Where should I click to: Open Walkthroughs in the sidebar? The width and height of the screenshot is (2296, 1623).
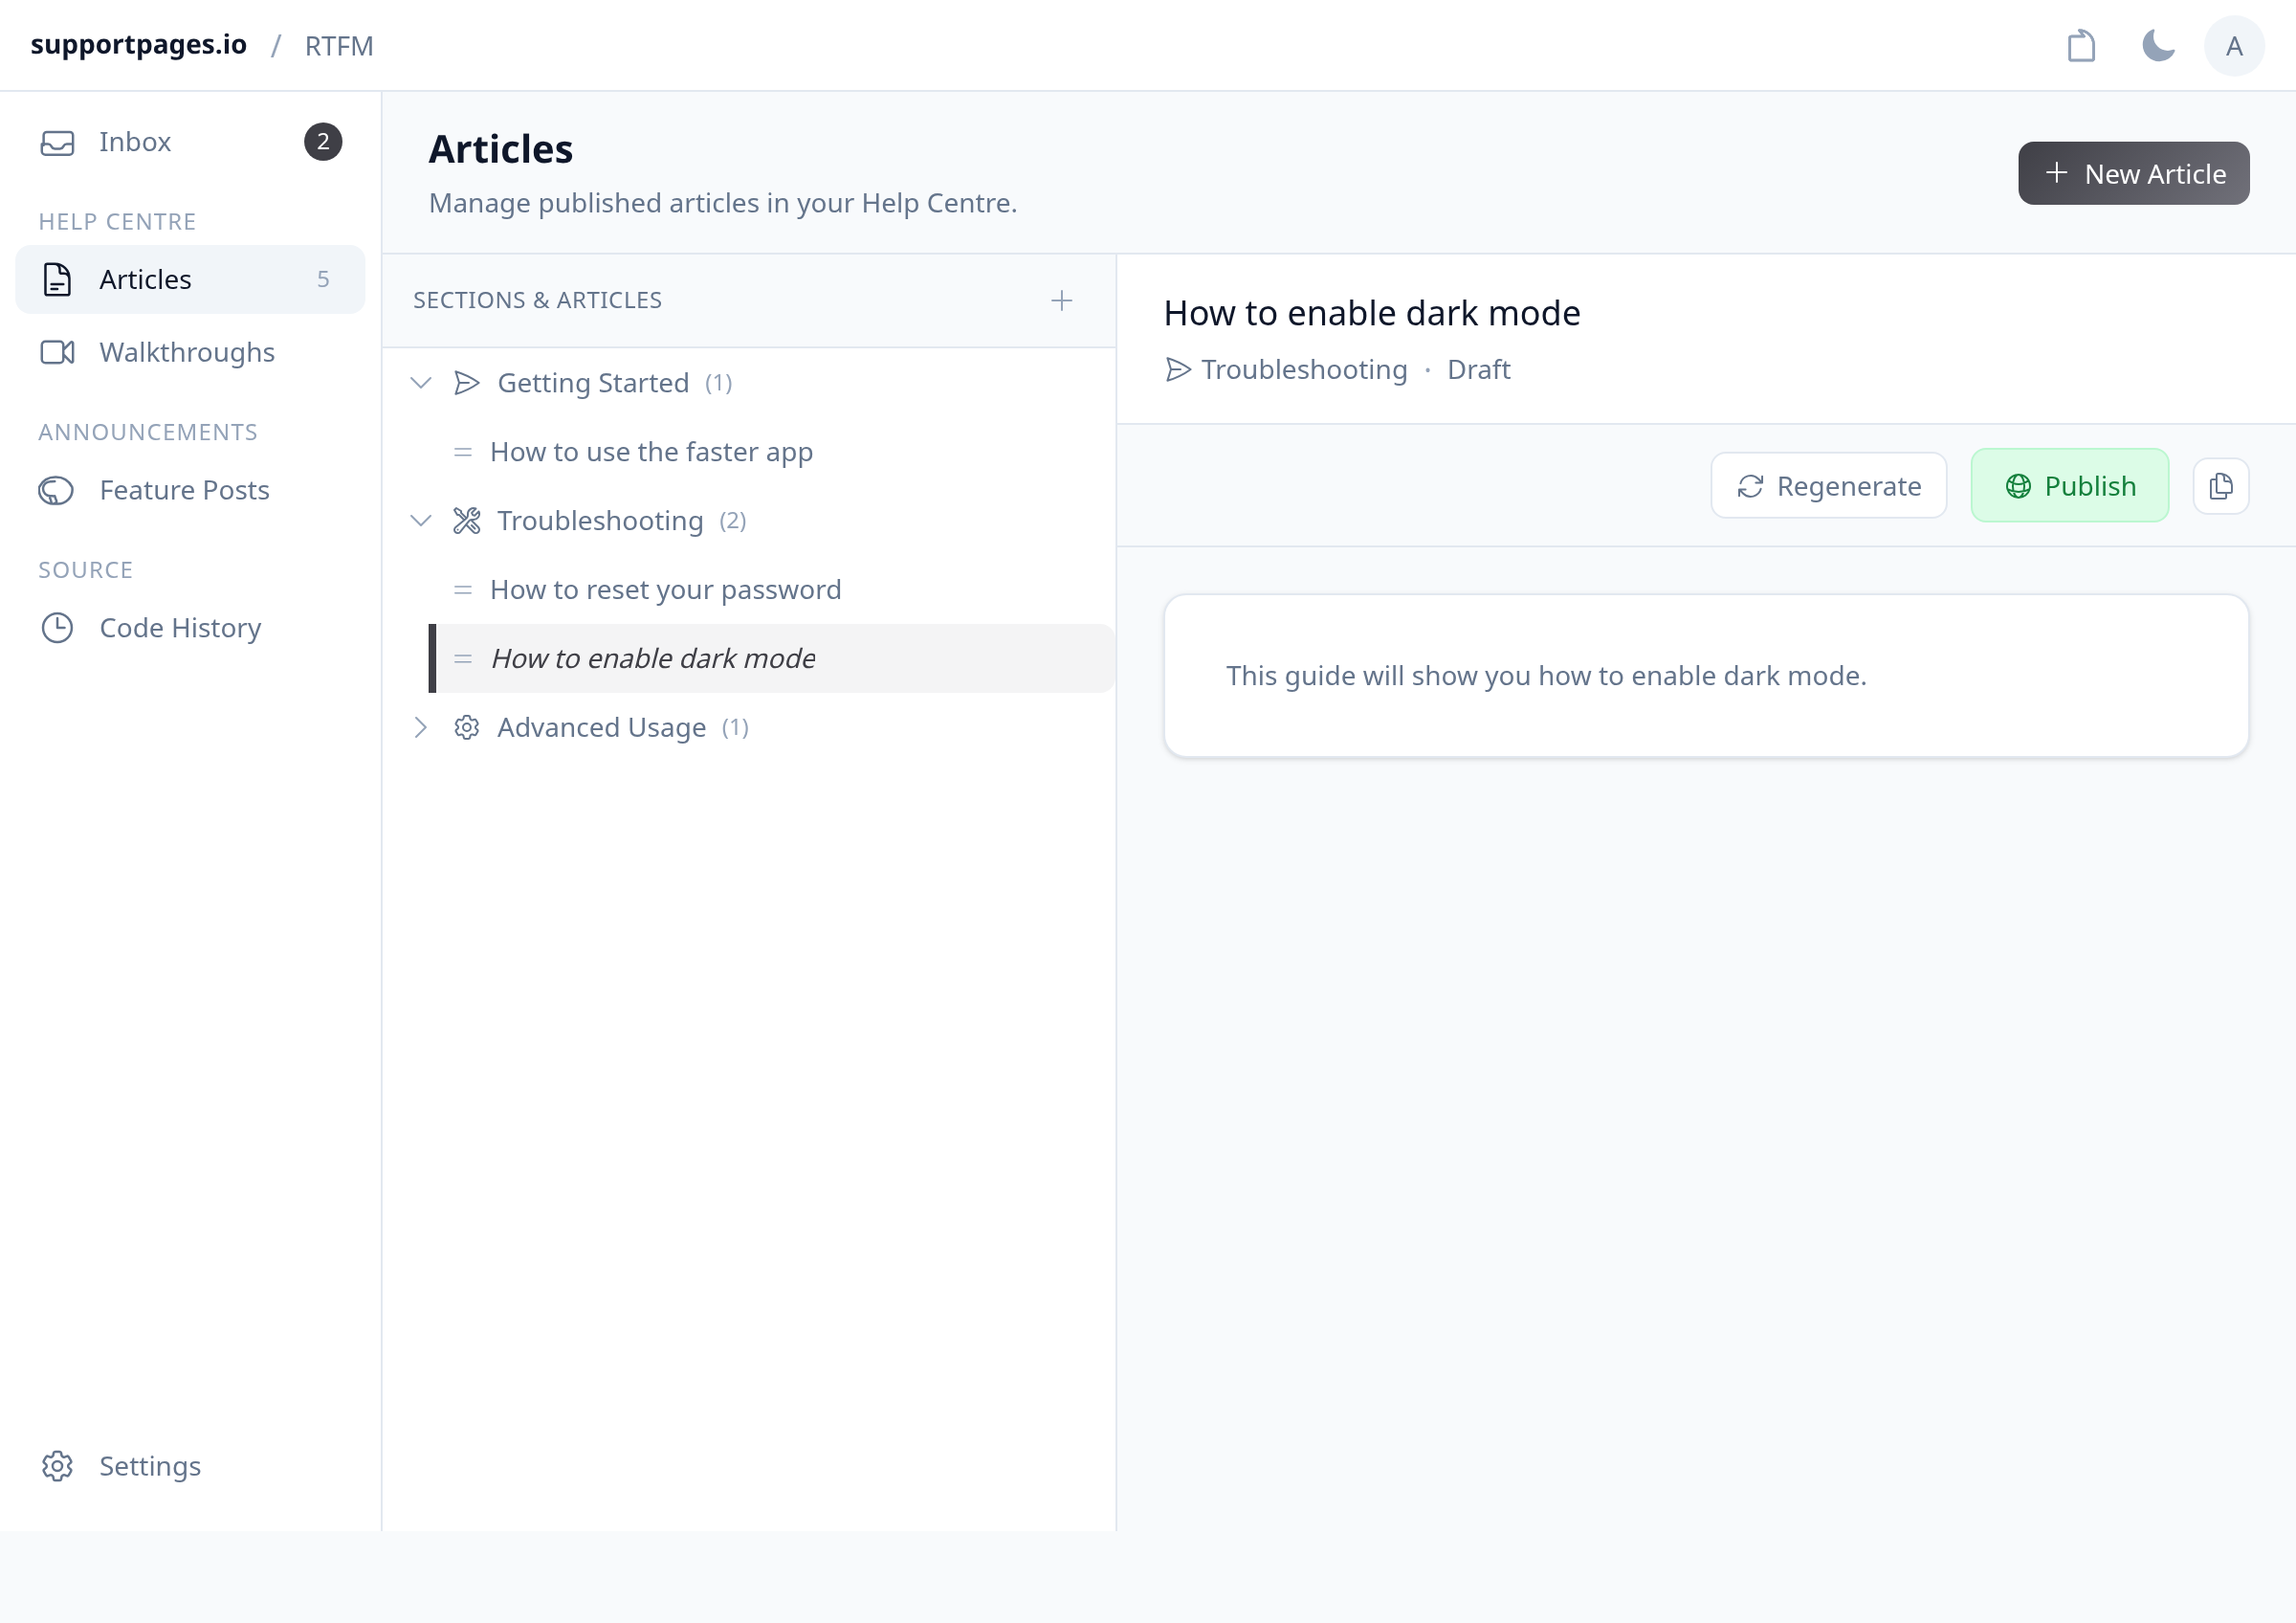(x=190, y=352)
